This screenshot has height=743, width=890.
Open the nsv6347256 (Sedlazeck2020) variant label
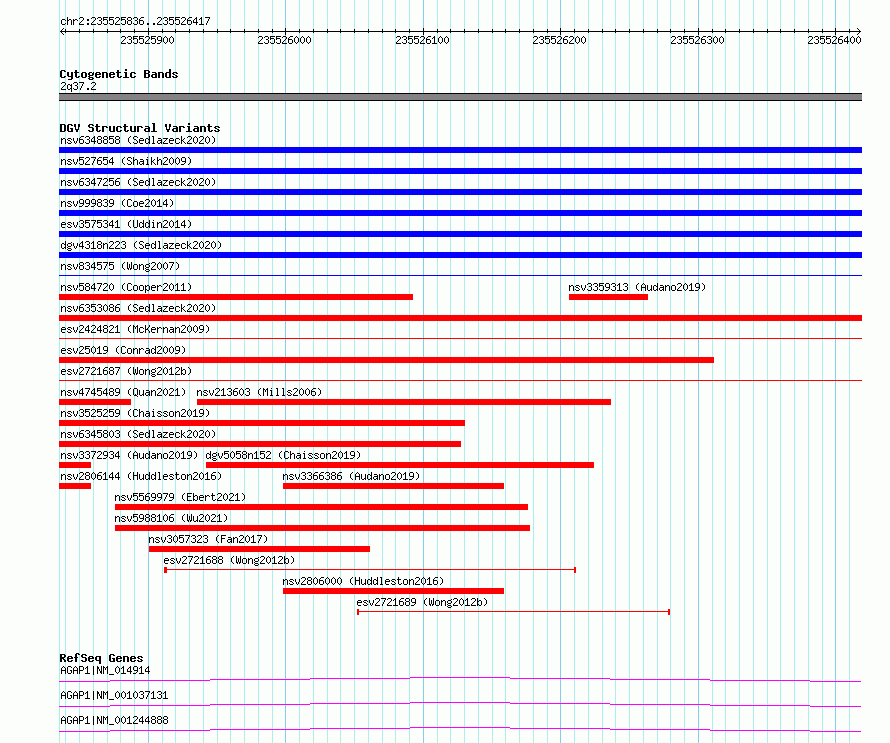click(x=138, y=182)
